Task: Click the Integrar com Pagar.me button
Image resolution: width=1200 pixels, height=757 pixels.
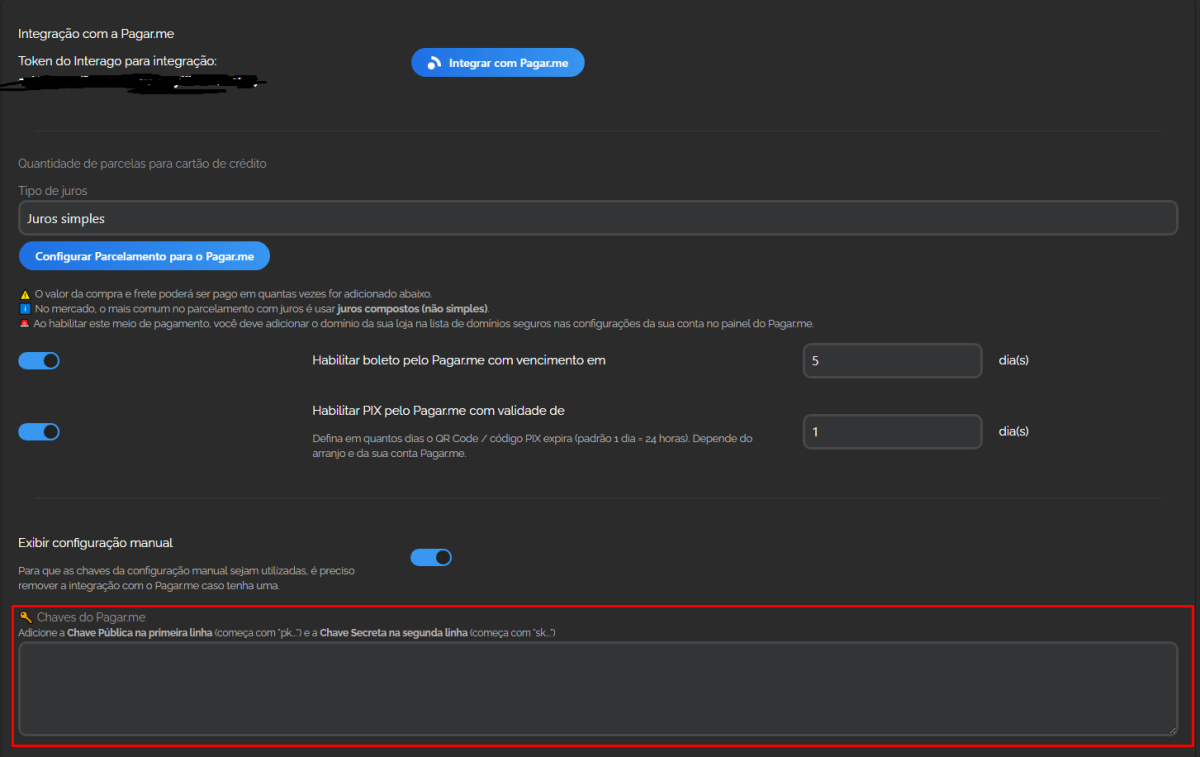Action: pos(497,62)
